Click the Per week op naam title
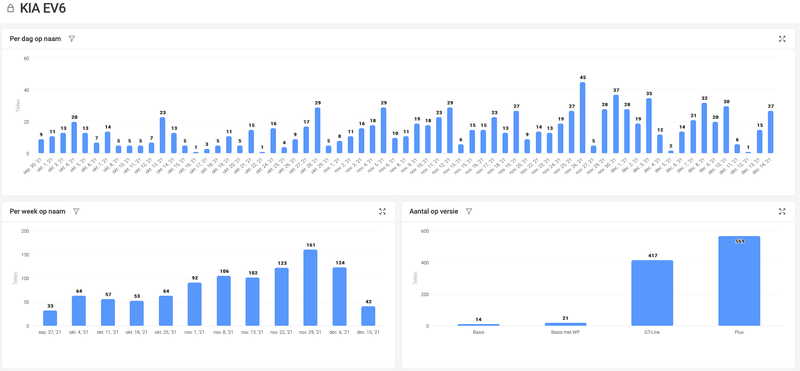The width and height of the screenshot is (800, 371). (x=37, y=211)
